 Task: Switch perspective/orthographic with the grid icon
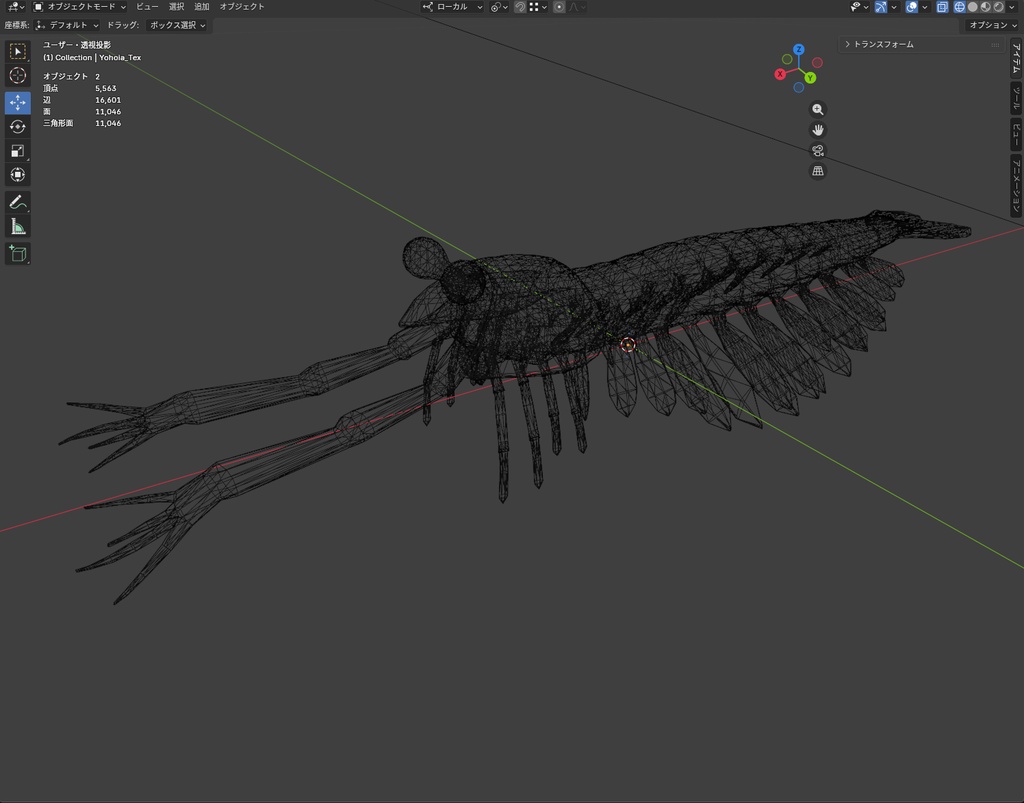(x=818, y=171)
